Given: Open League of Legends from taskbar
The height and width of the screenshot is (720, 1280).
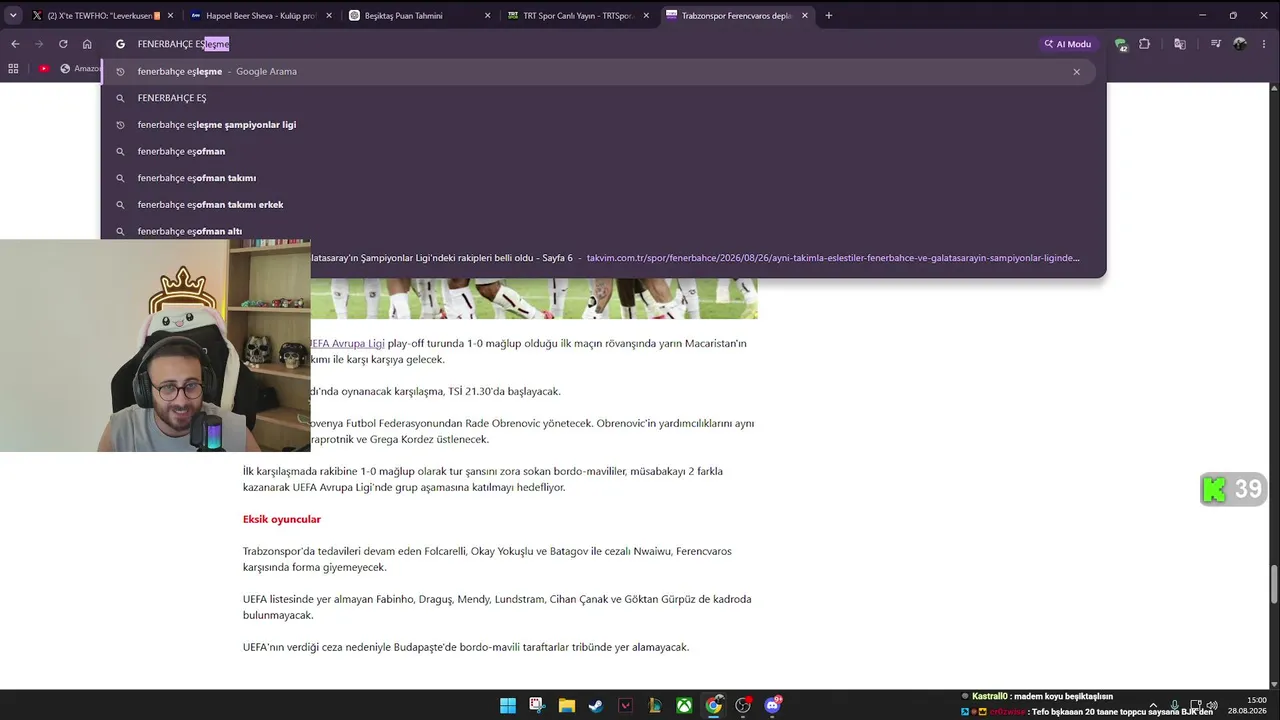Looking at the screenshot, I should point(655,706).
